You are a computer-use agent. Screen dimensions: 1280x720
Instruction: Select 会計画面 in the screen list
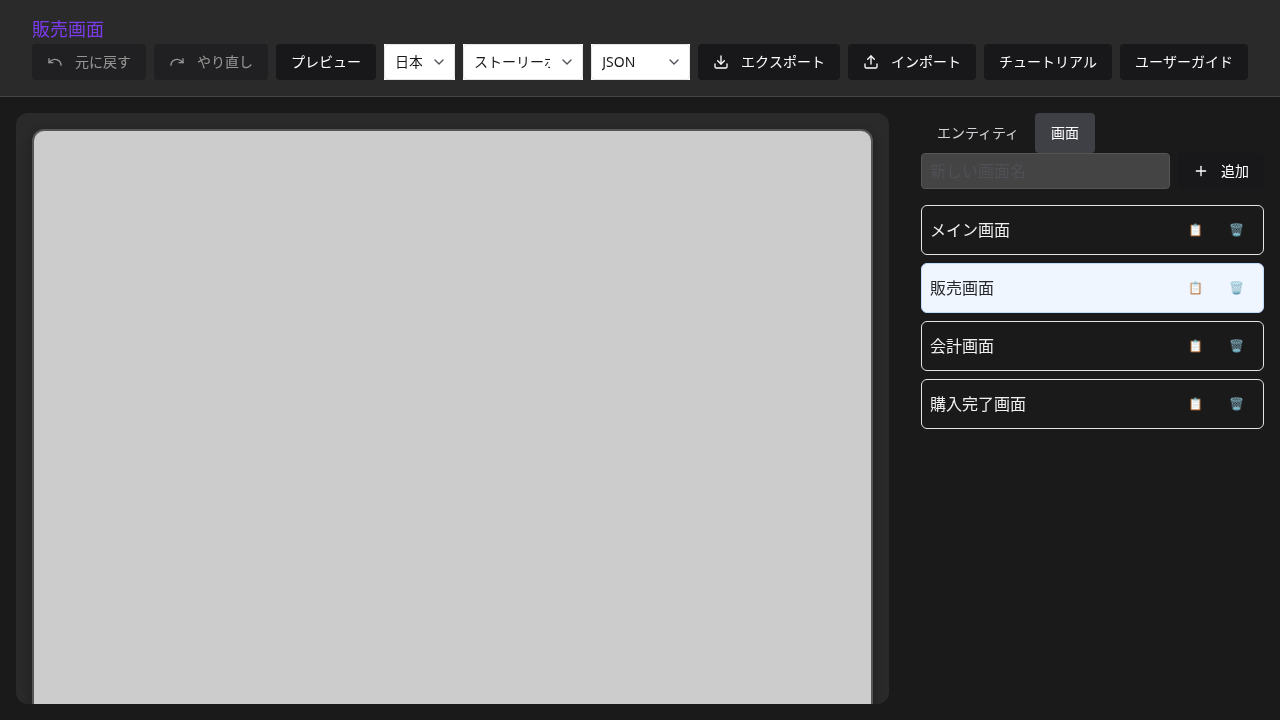pos(1092,346)
